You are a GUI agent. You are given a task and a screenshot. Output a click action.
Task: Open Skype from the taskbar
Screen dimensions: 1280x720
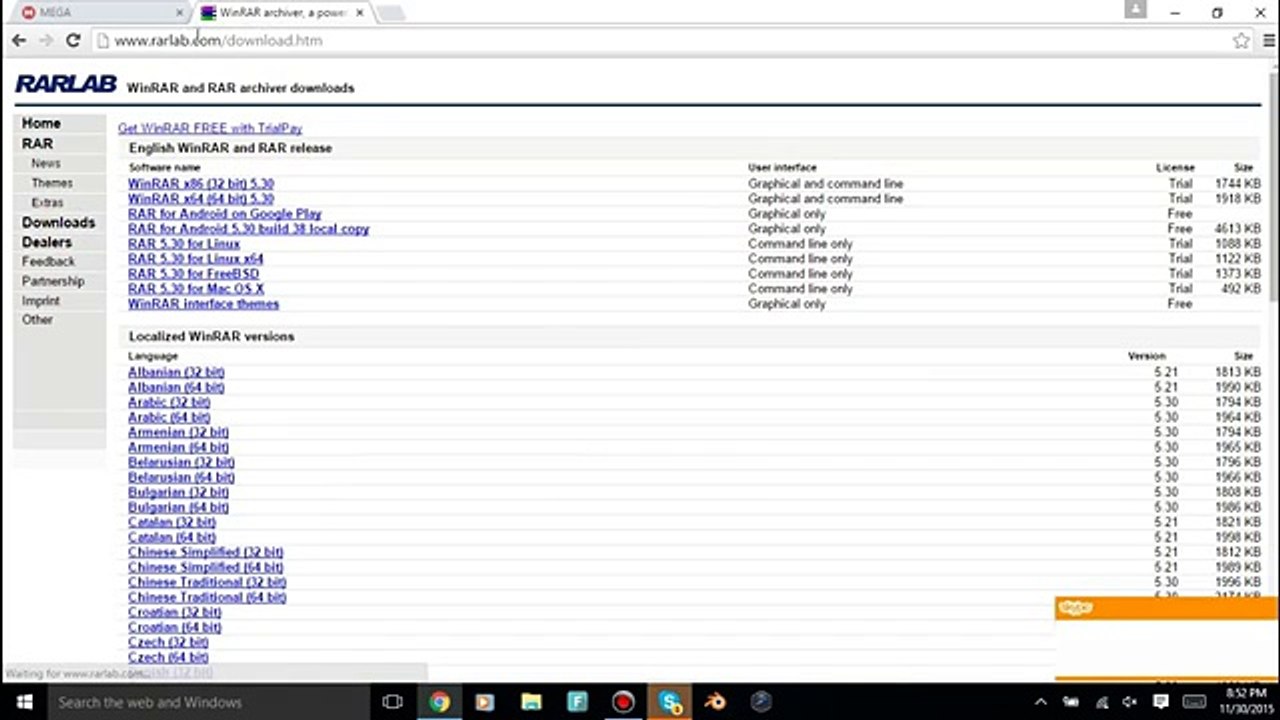[670, 702]
